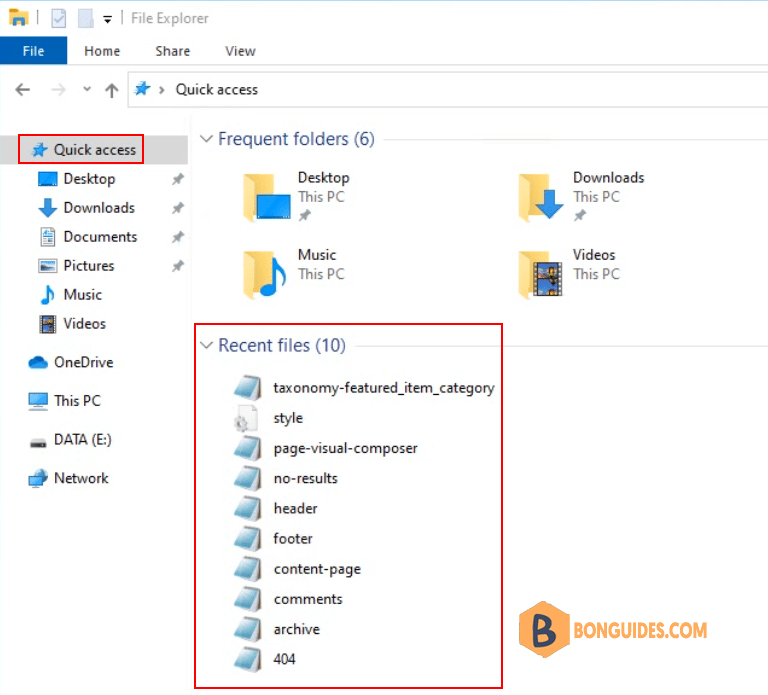The image size is (768, 695).
Task: Select the Desktop frequent folder icon
Action: (267, 198)
